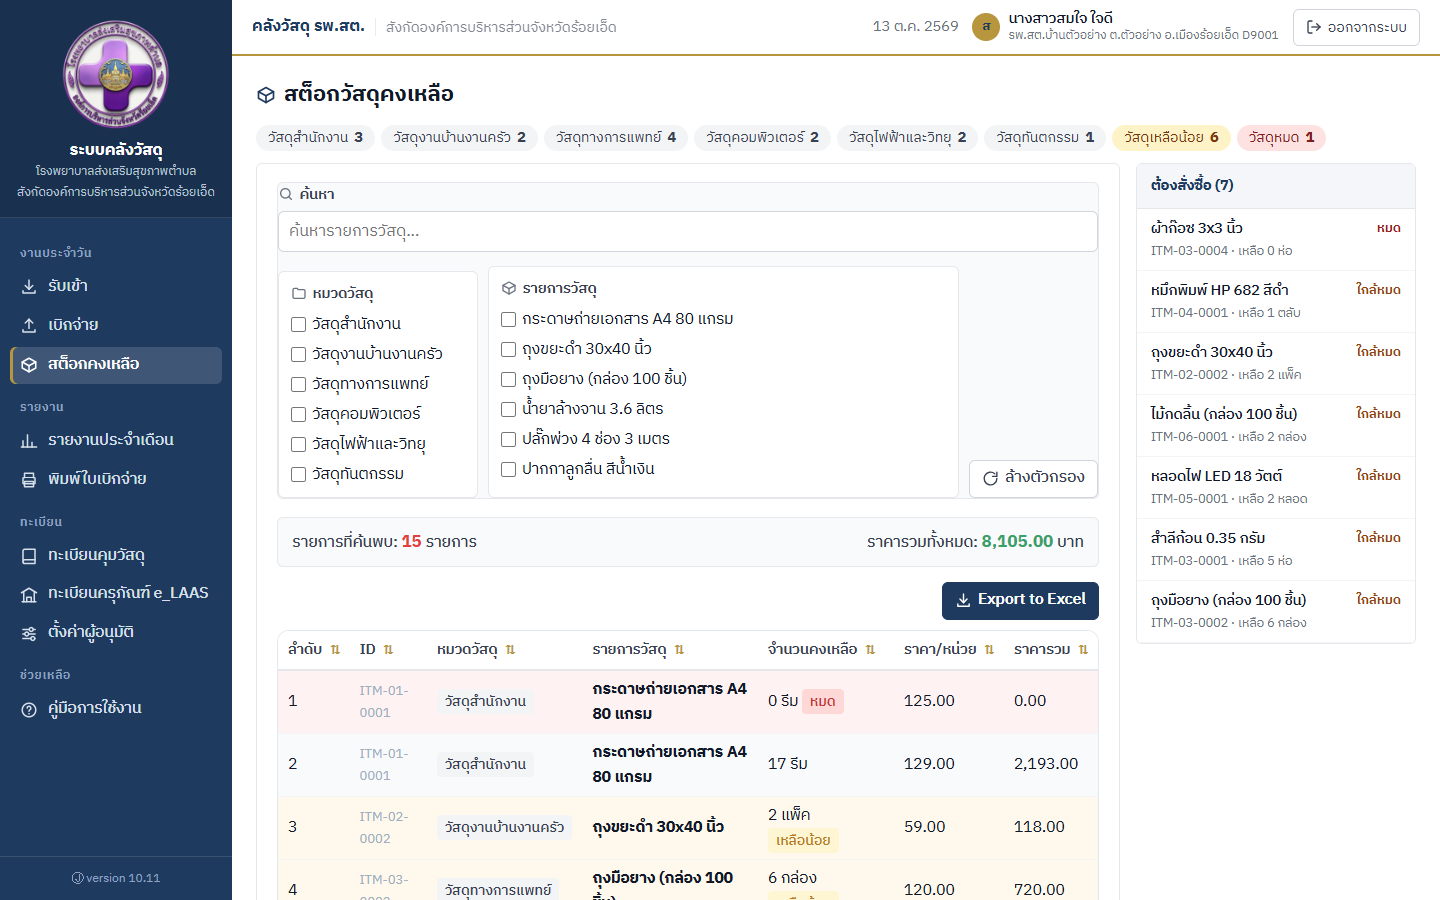Click total value 8,105.00
This screenshot has width=1440, height=900.
(x=1017, y=542)
